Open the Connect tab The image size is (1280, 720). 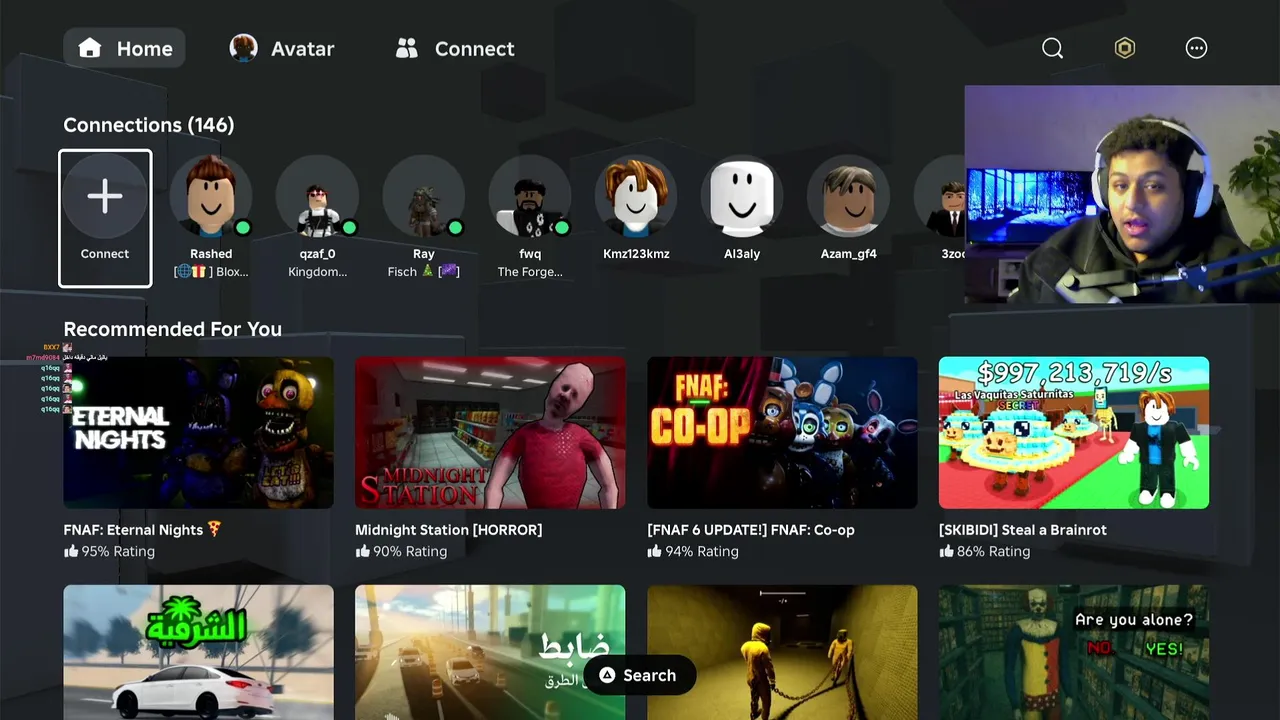click(x=454, y=48)
